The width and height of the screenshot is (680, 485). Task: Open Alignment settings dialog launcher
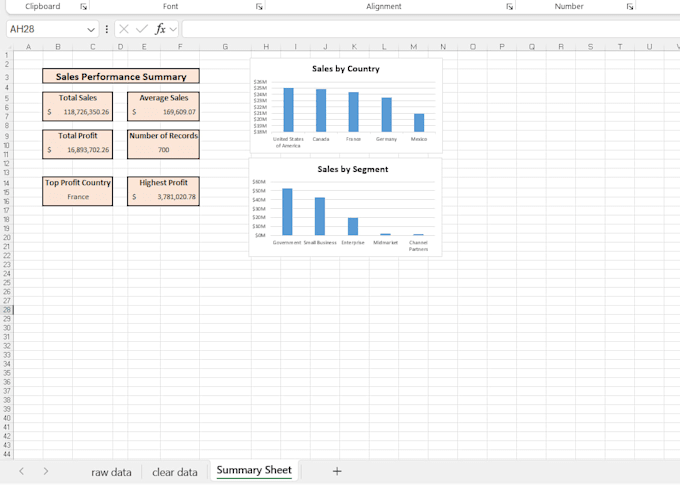pyautogui.click(x=510, y=7)
